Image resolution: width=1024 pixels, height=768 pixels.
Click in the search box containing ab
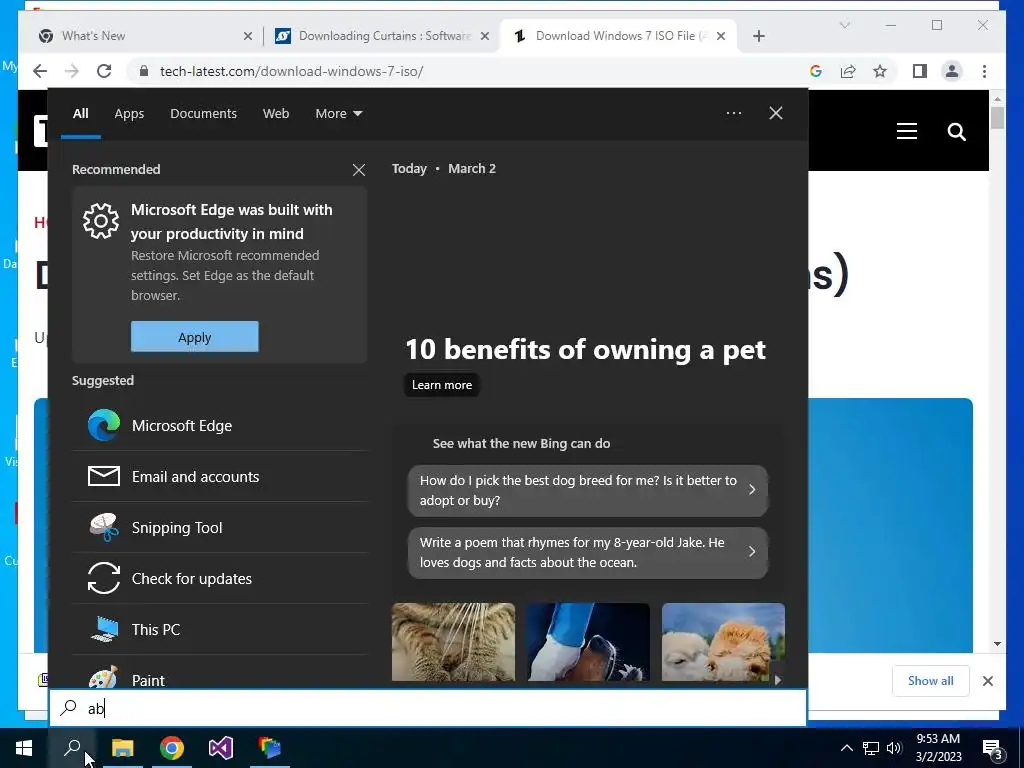428,708
